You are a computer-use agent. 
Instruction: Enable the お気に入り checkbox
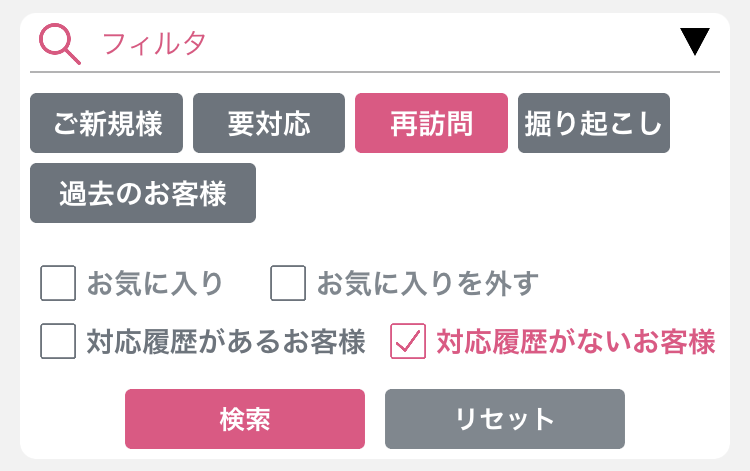click(58, 283)
